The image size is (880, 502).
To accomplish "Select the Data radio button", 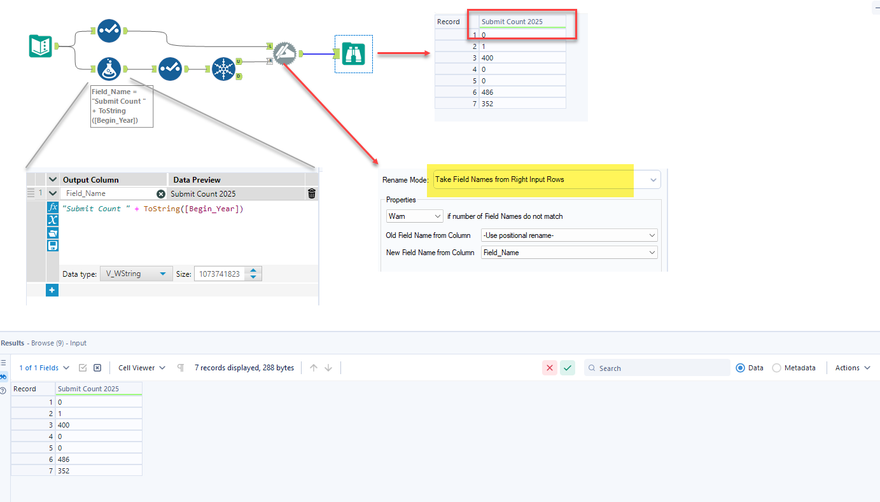I will pos(740,368).
